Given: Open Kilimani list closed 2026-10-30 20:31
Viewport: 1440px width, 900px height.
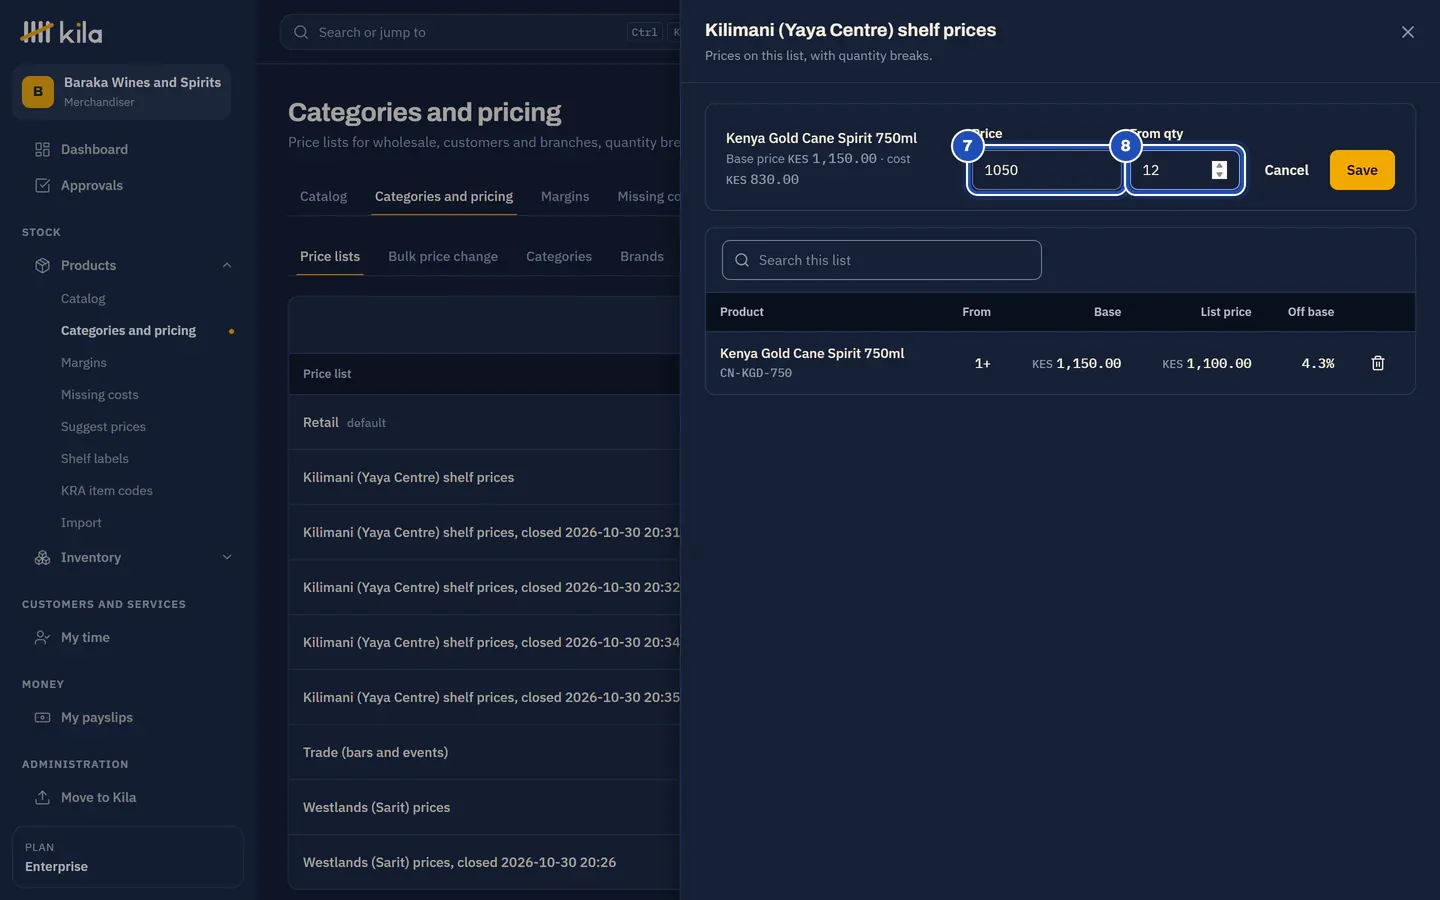Looking at the screenshot, I should point(484,532).
